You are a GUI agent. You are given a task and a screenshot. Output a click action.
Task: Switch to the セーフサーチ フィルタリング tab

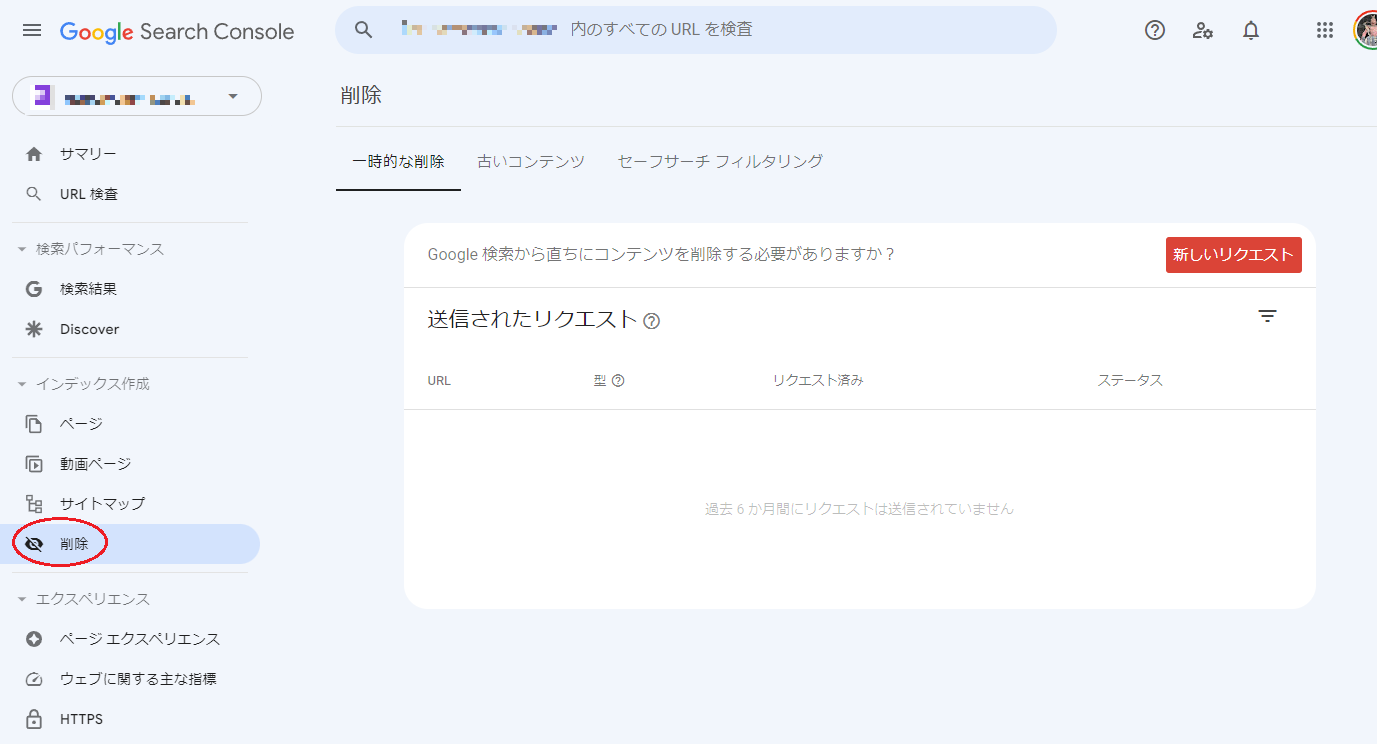(x=719, y=160)
